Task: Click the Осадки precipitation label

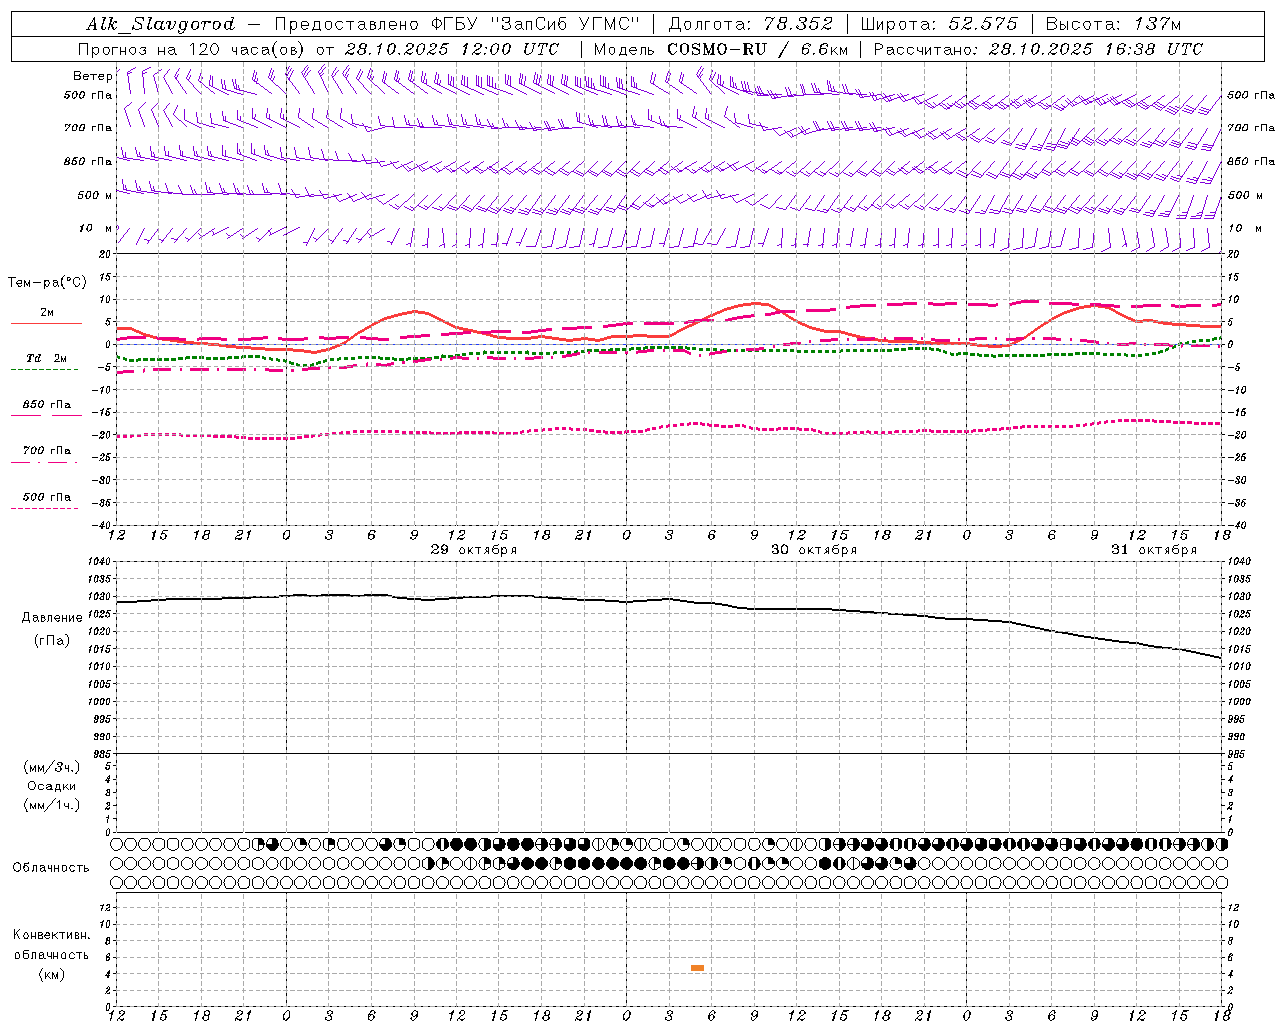Action: click(x=52, y=786)
